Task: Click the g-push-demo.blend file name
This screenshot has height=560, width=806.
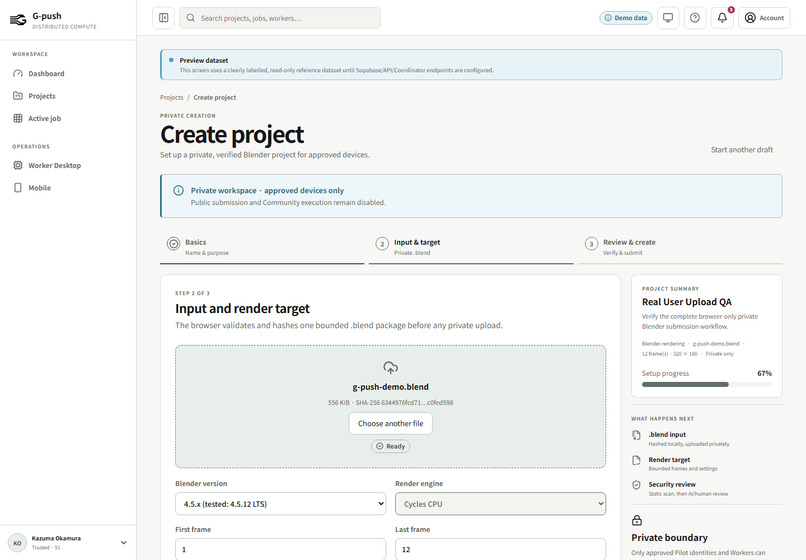Action: (x=391, y=387)
